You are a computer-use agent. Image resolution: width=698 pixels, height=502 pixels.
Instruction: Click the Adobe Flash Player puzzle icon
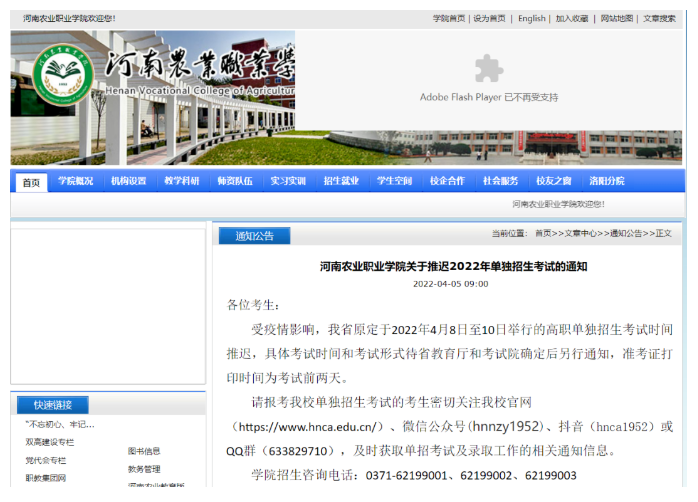[x=488, y=69]
